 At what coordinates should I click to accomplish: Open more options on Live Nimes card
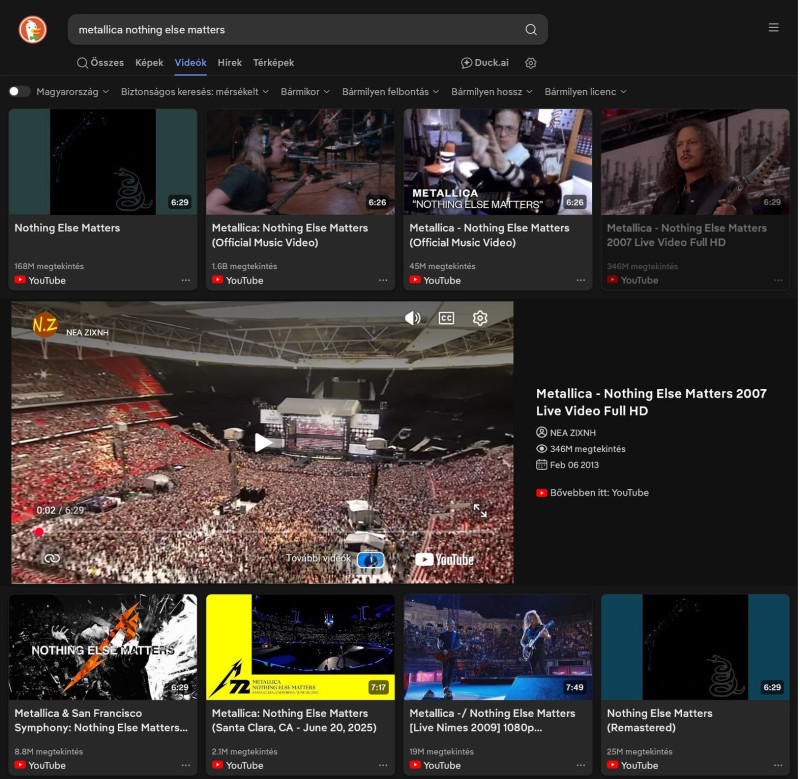[x=581, y=765]
